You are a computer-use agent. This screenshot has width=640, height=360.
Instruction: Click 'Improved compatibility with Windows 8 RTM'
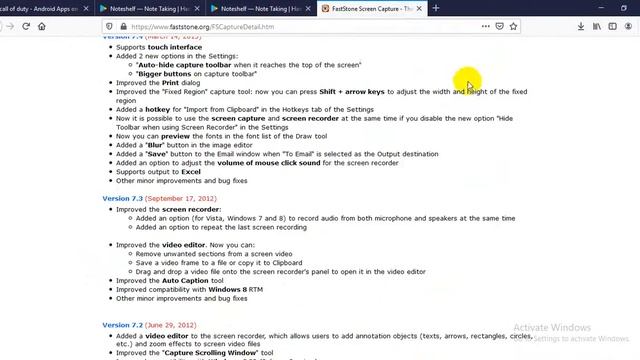pyautogui.click(x=189, y=289)
